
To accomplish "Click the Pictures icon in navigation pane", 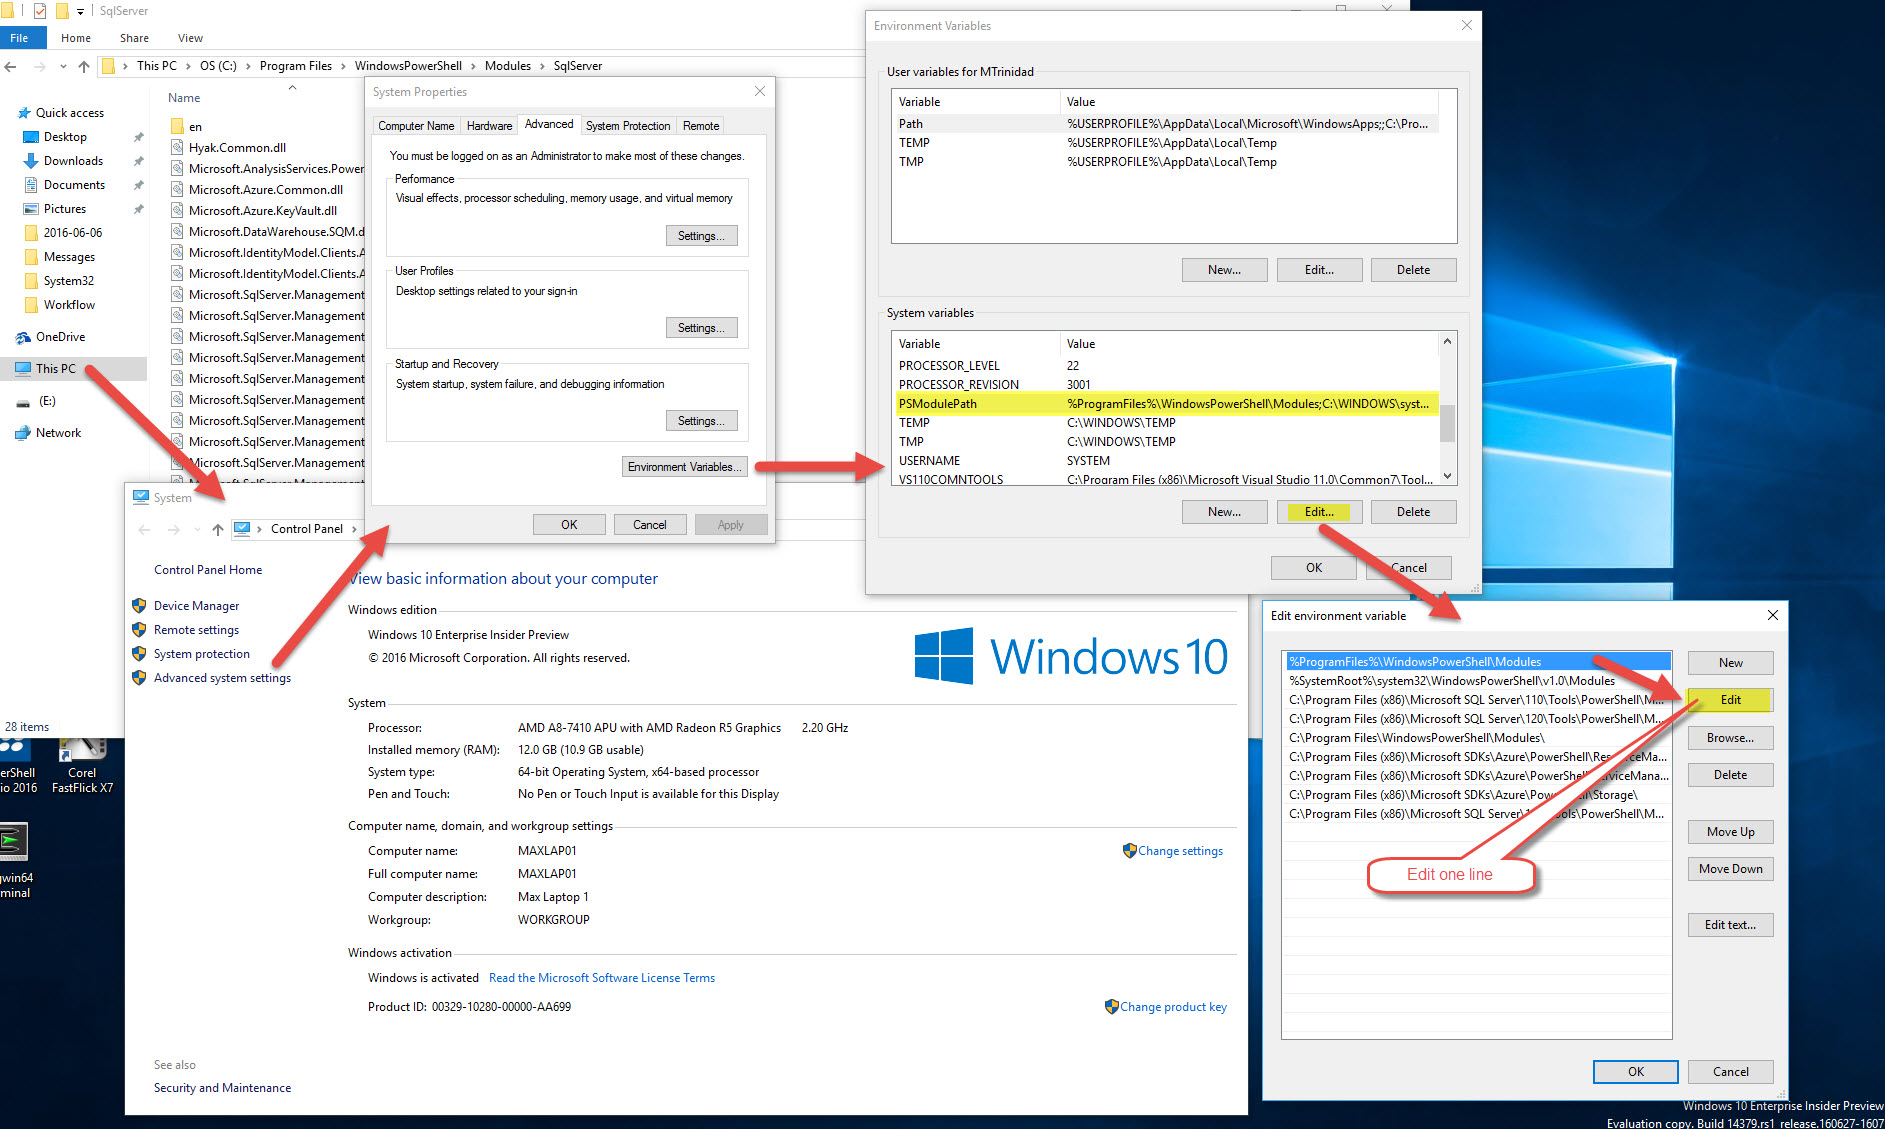I will click(30, 209).
